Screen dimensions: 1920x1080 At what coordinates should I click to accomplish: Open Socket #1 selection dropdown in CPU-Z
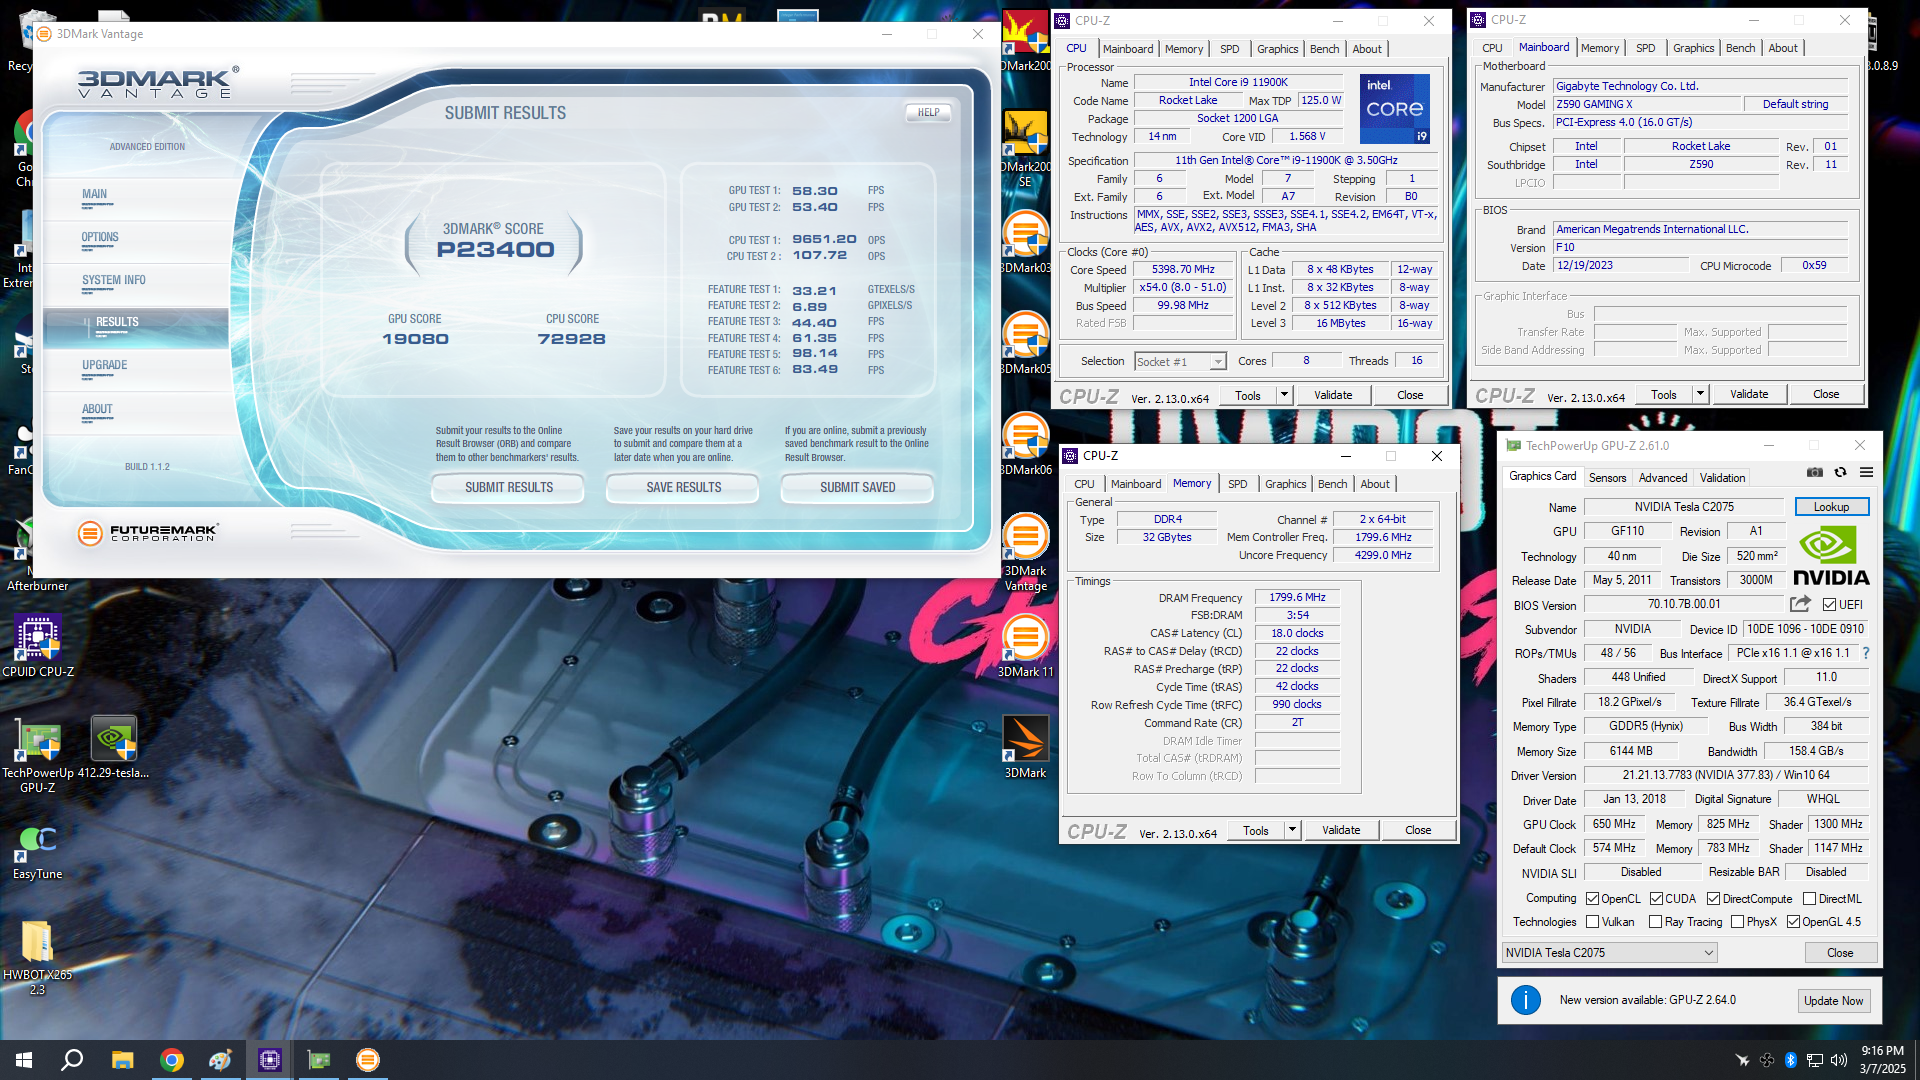tap(1180, 362)
